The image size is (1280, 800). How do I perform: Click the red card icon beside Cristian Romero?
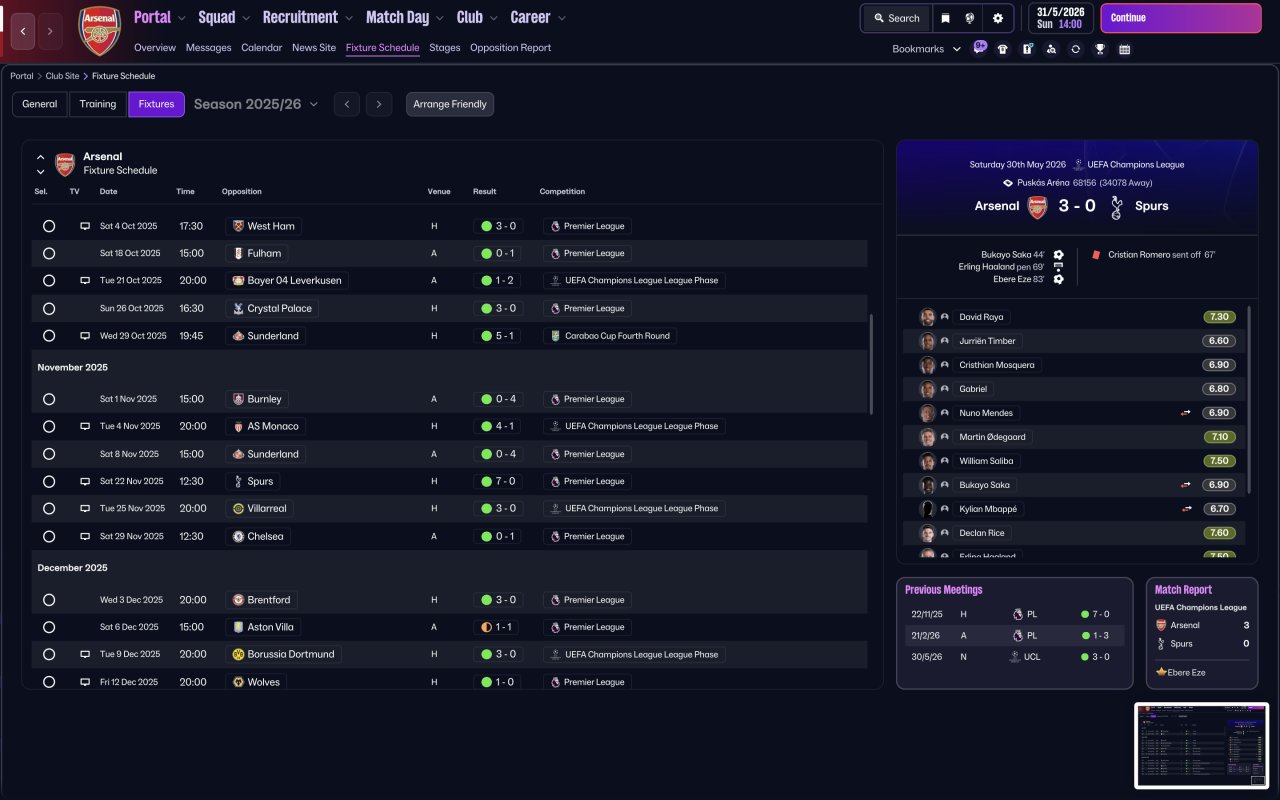[1097, 255]
